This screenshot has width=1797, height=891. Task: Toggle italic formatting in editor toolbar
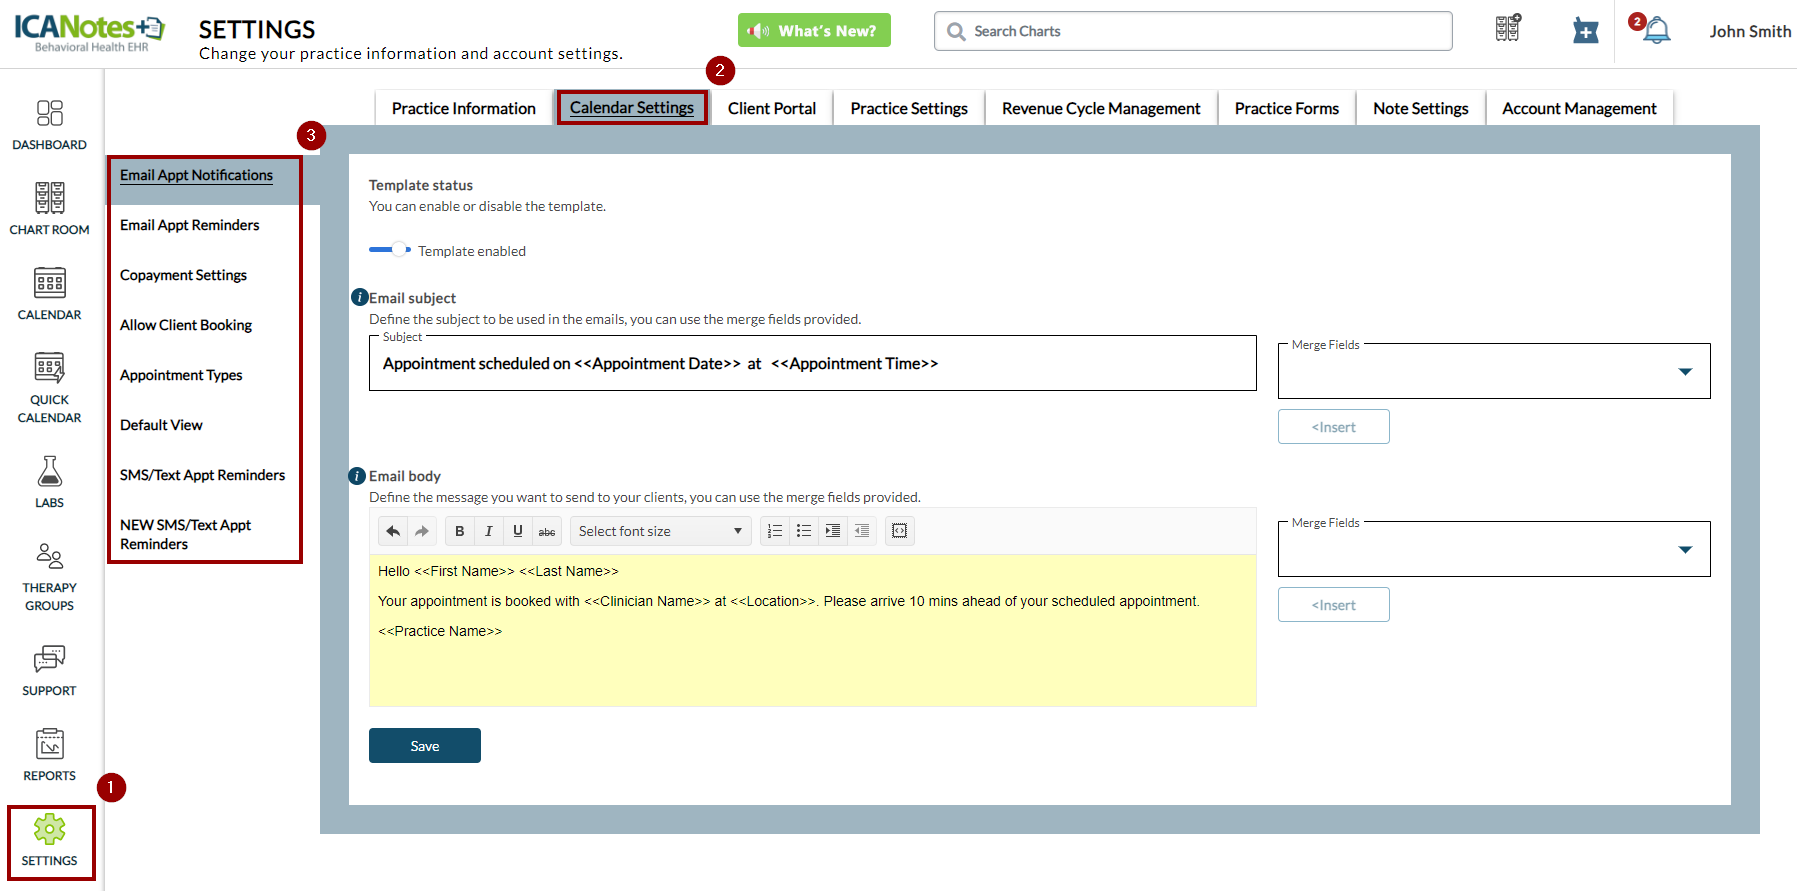tap(489, 531)
